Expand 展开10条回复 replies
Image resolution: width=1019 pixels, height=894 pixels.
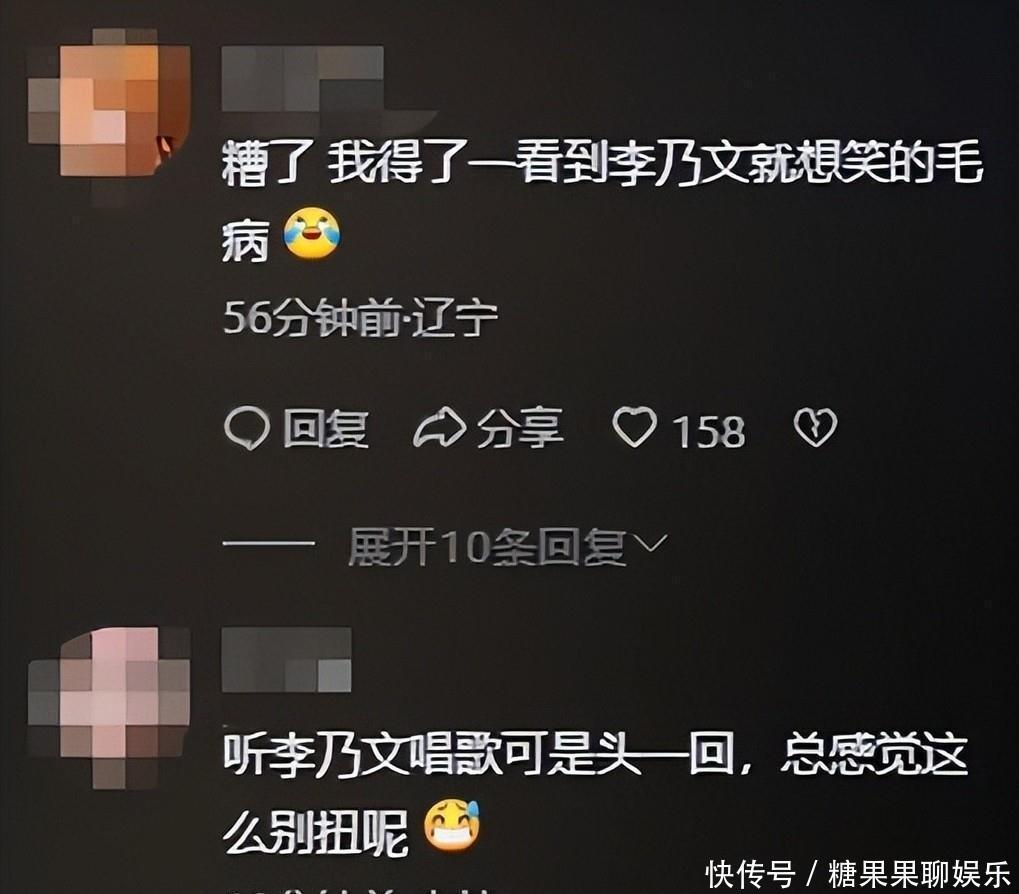[x=487, y=546]
